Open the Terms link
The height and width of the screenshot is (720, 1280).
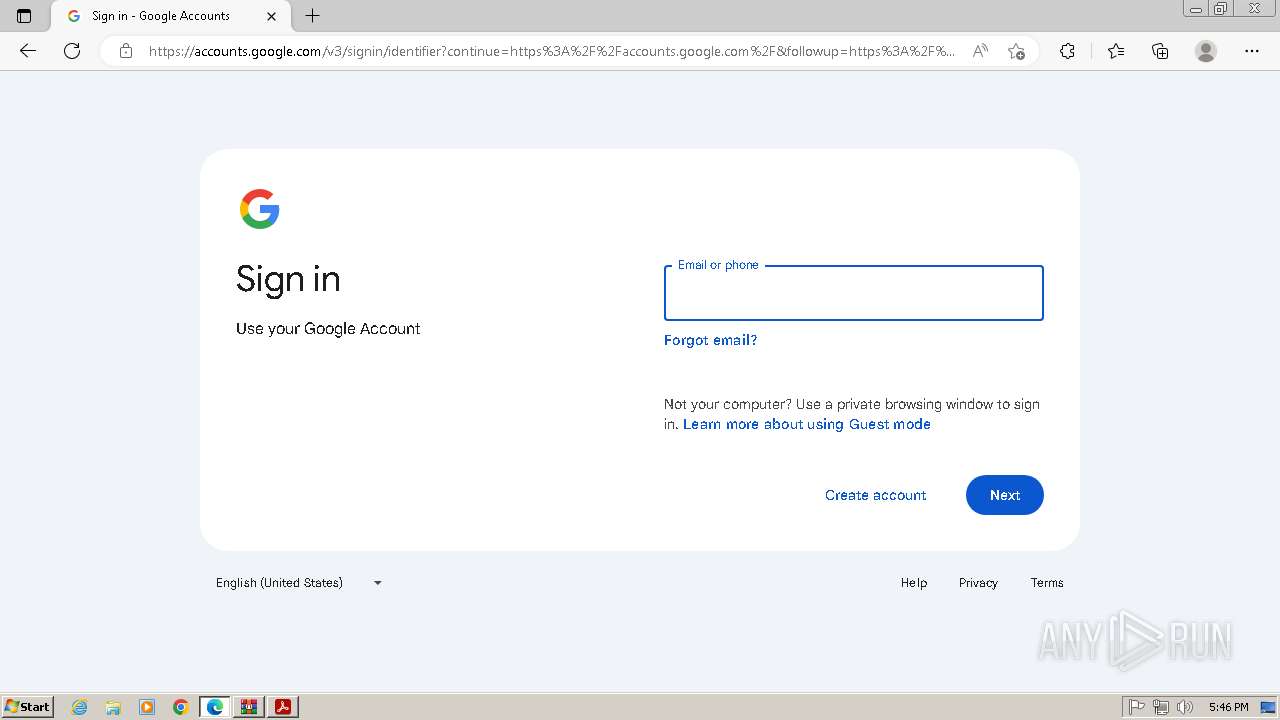pos(1047,583)
